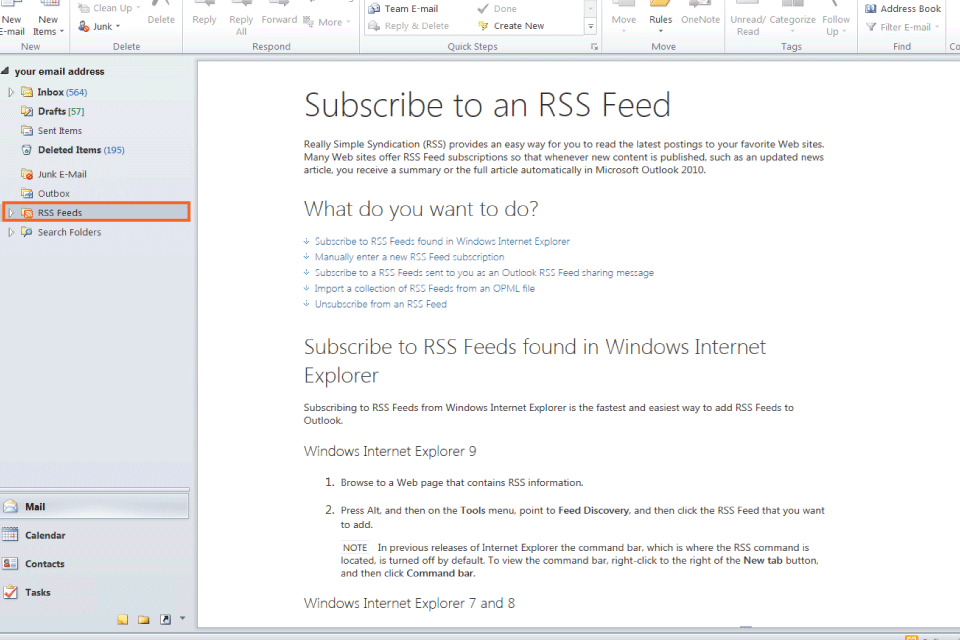The image size is (960, 640).
Task: Open the Shortcuts icon in navigation pane
Action: pyautogui.click(x=165, y=620)
